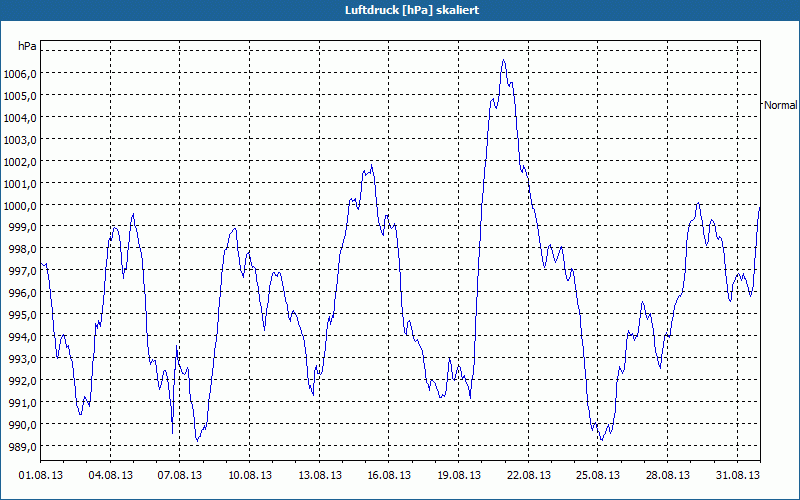Click the 997,0 axis value
Viewport: 800px width, 500px height.
[22, 271]
